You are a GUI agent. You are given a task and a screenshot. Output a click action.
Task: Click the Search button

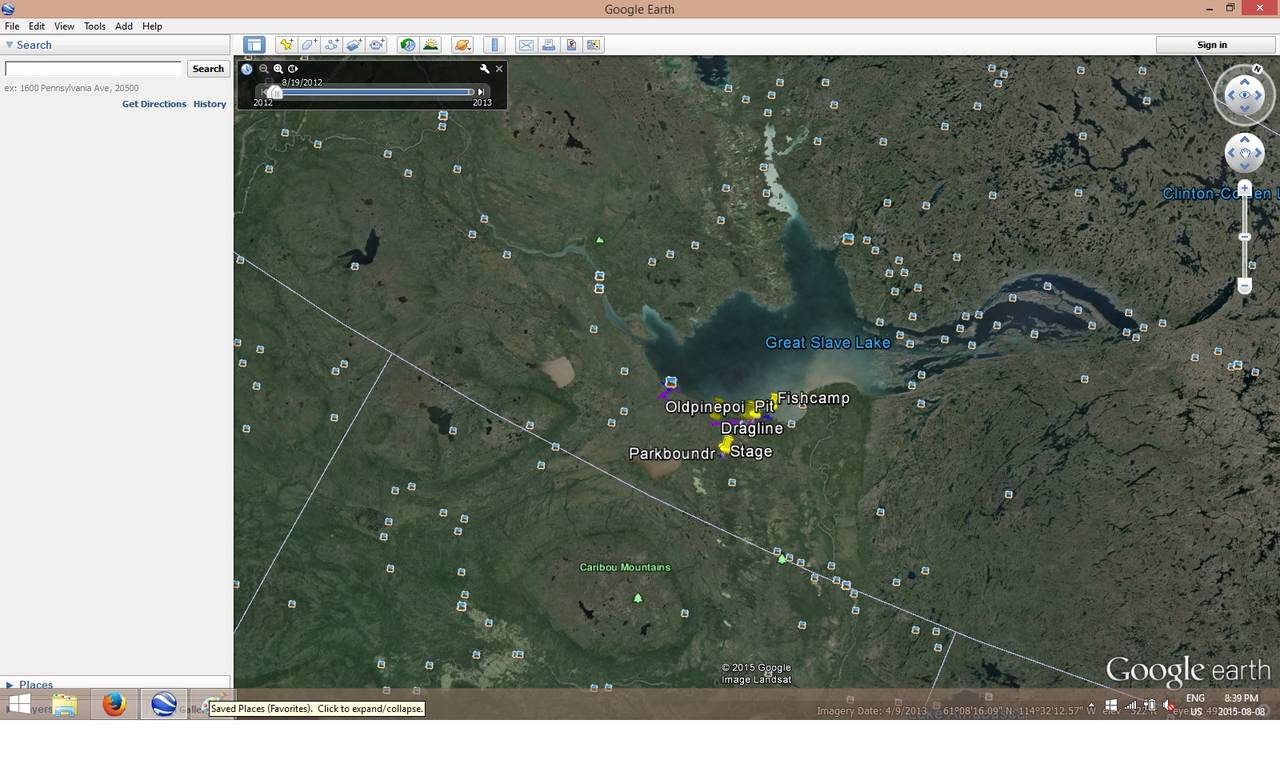(208, 69)
